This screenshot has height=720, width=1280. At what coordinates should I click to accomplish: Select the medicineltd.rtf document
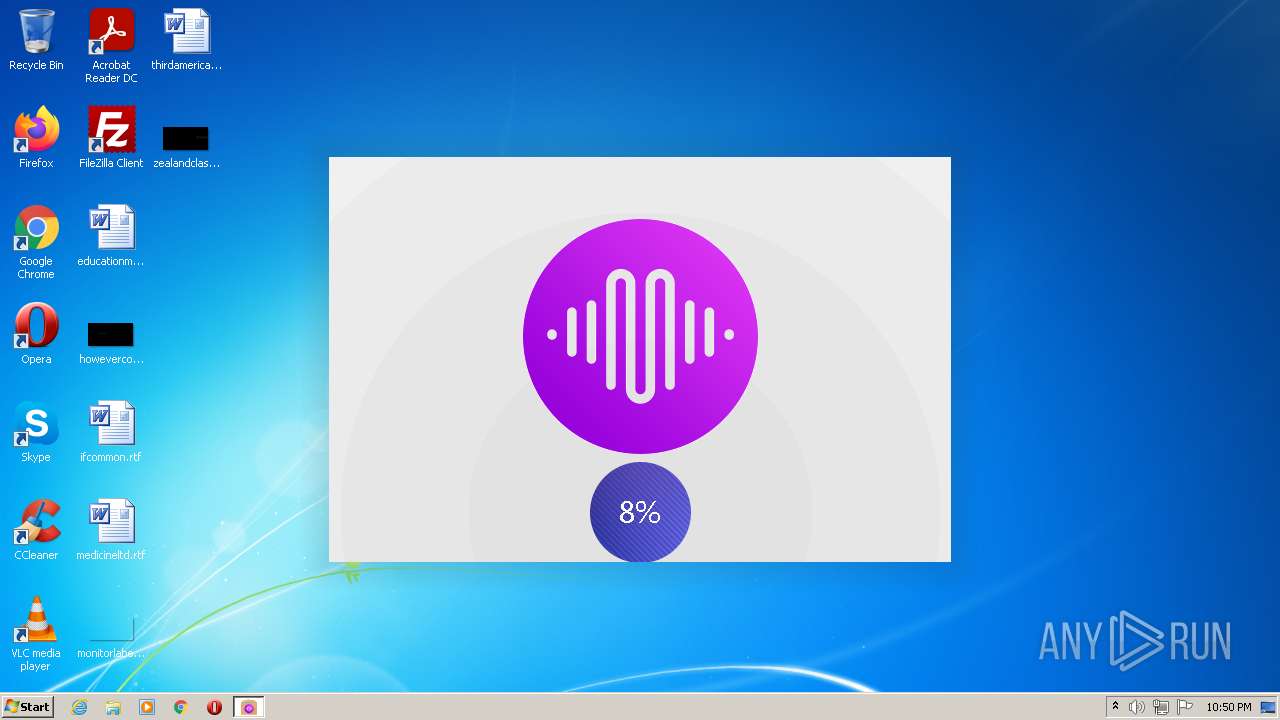pos(111,530)
